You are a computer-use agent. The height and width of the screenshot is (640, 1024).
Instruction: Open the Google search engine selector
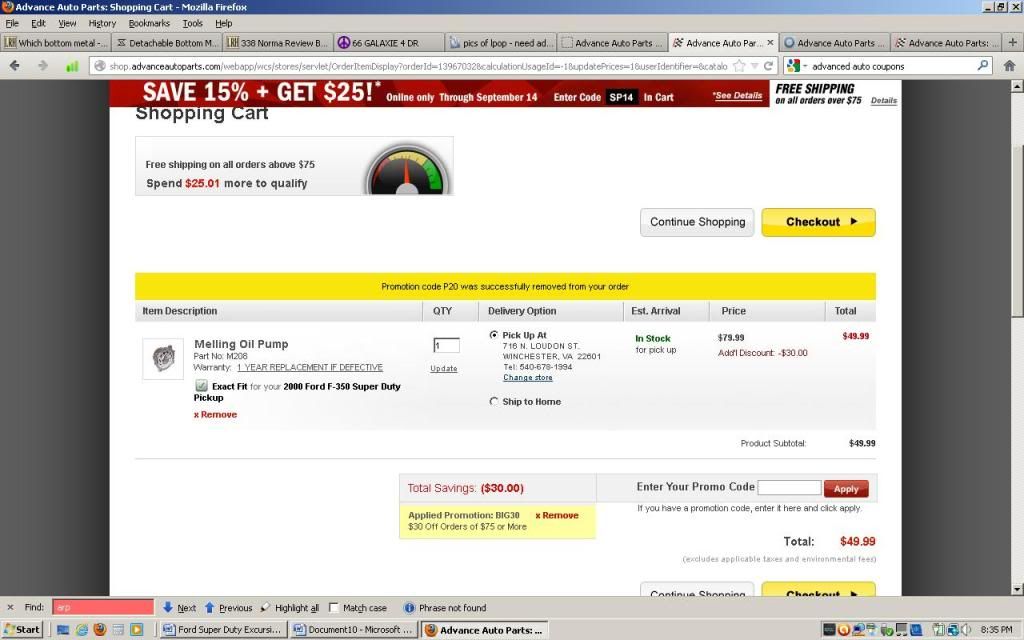point(797,66)
